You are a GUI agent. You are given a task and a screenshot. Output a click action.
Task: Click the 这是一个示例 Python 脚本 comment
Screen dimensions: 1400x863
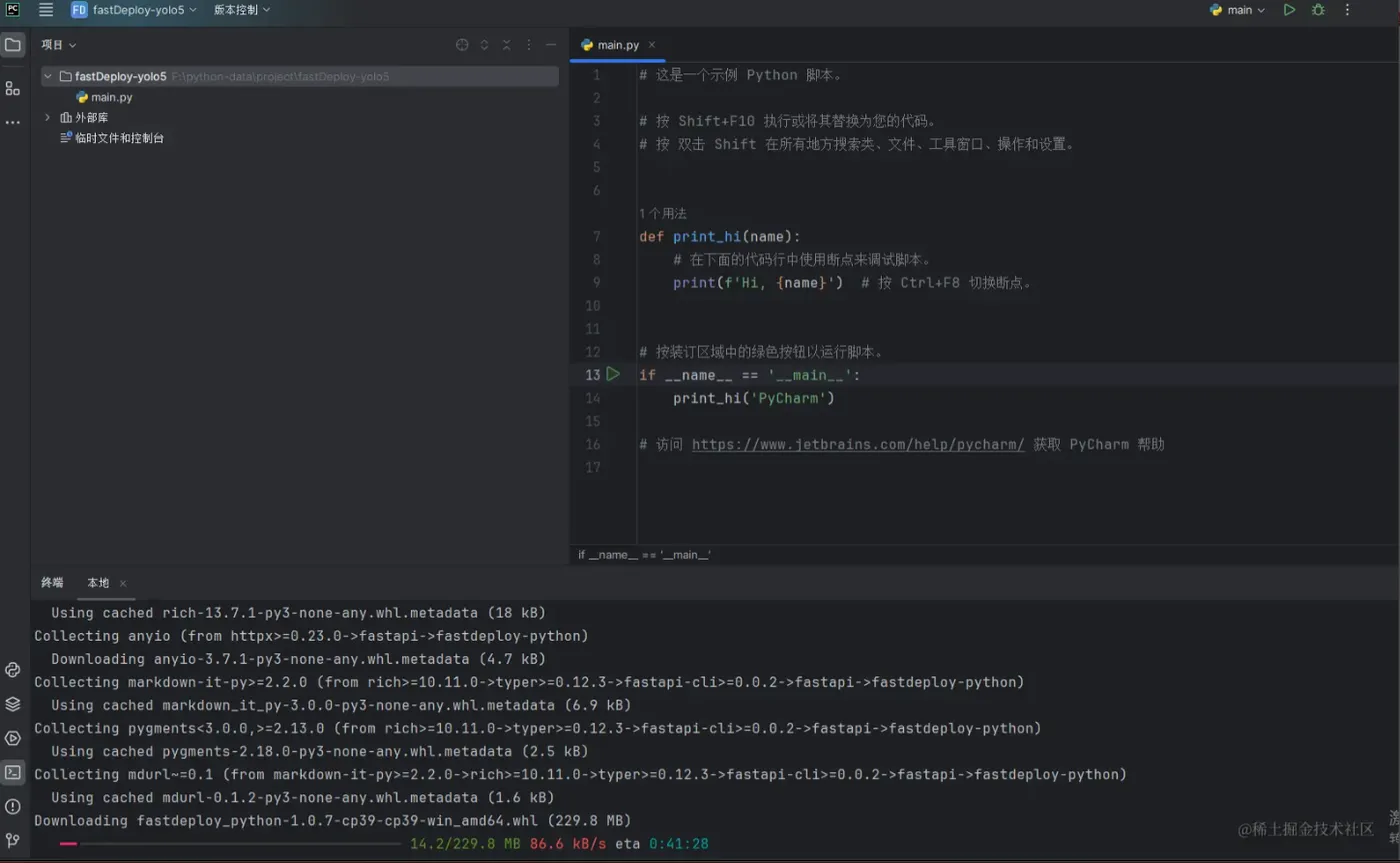(x=741, y=75)
